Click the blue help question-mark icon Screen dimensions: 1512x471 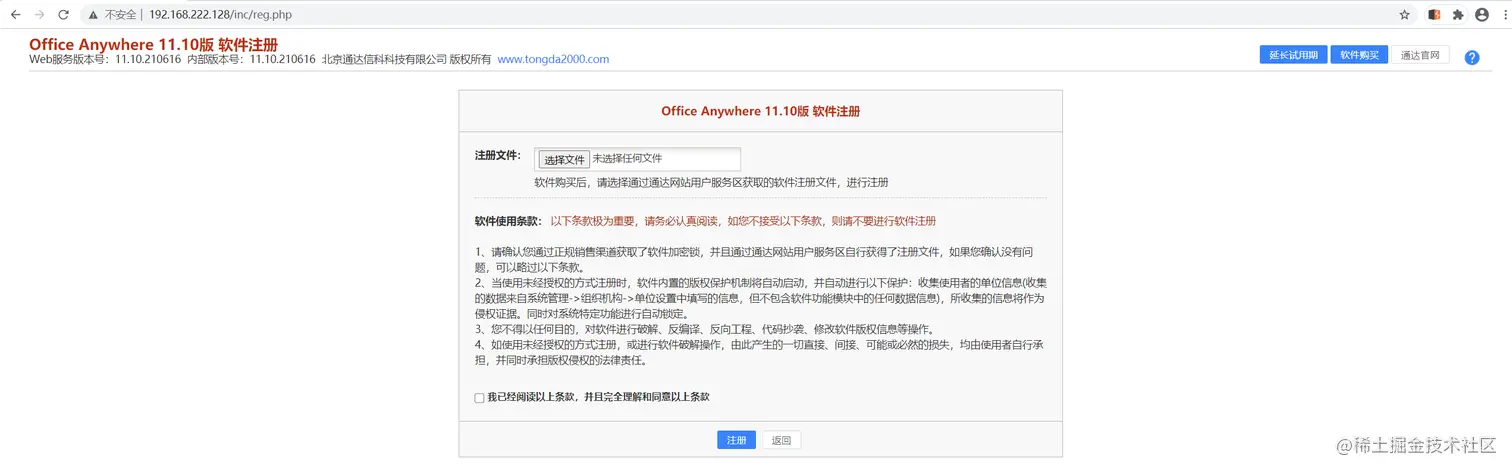[x=1472, y=58]
